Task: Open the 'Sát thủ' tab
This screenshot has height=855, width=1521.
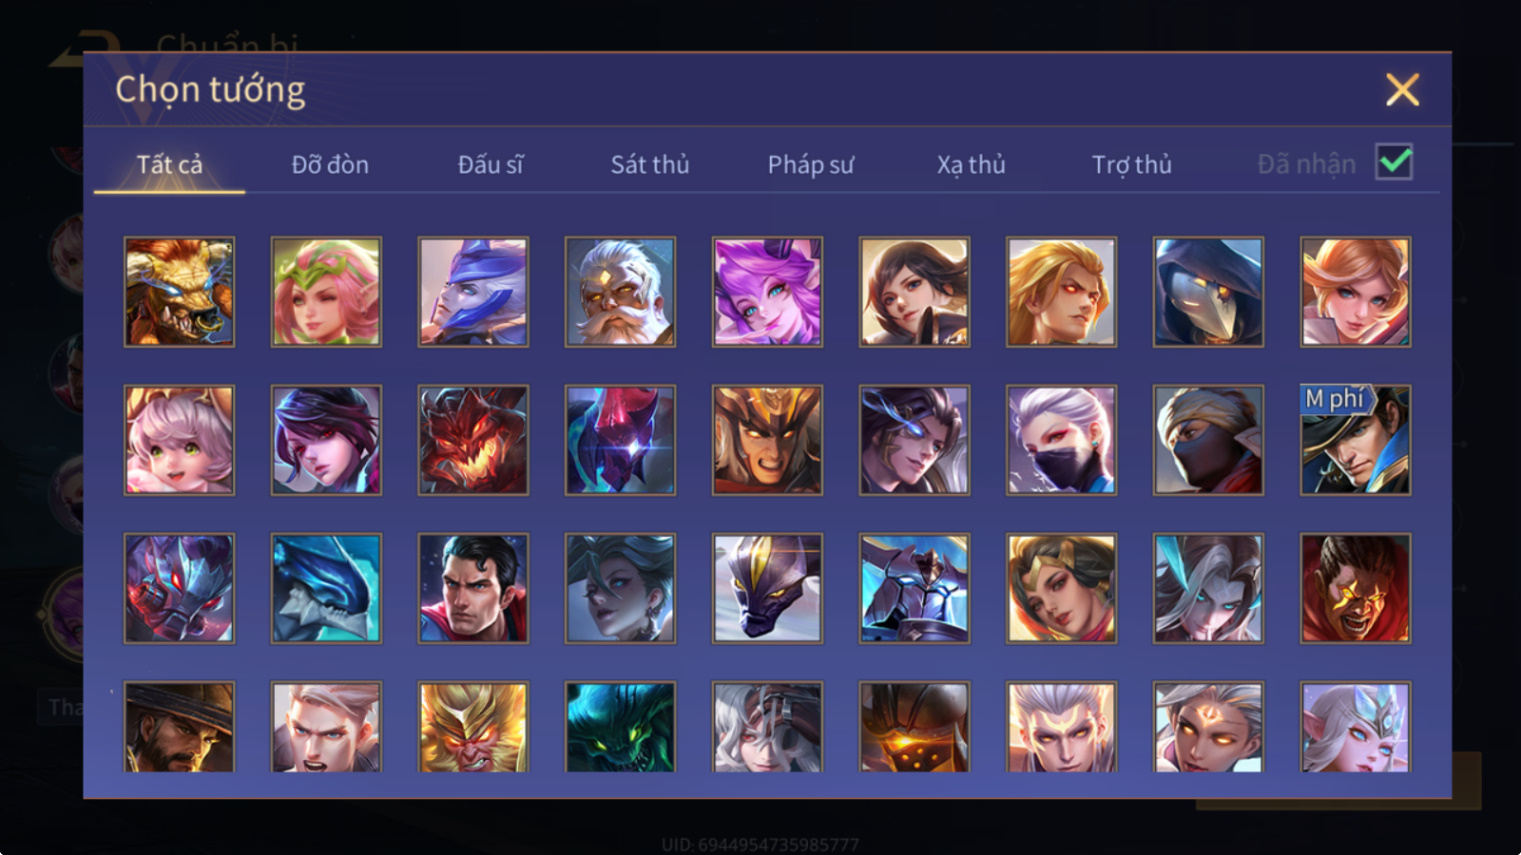Action: [x=650, y=165]
